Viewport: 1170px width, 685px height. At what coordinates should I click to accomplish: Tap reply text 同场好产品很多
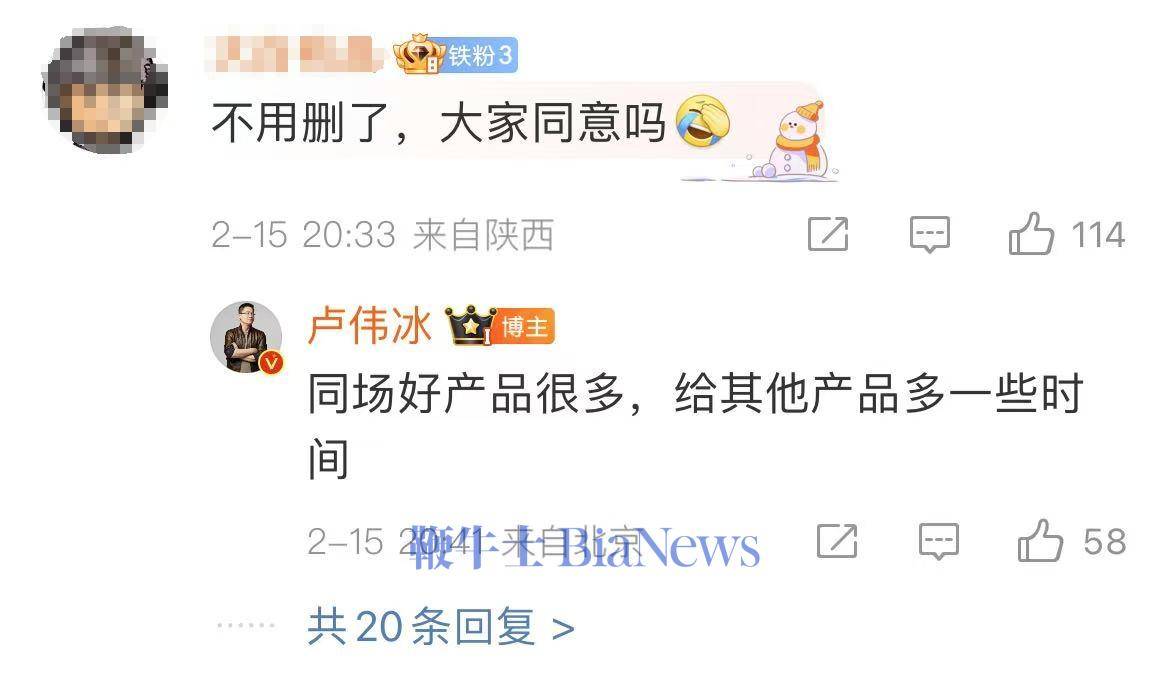pyautogui.click(x=466, y=393)
